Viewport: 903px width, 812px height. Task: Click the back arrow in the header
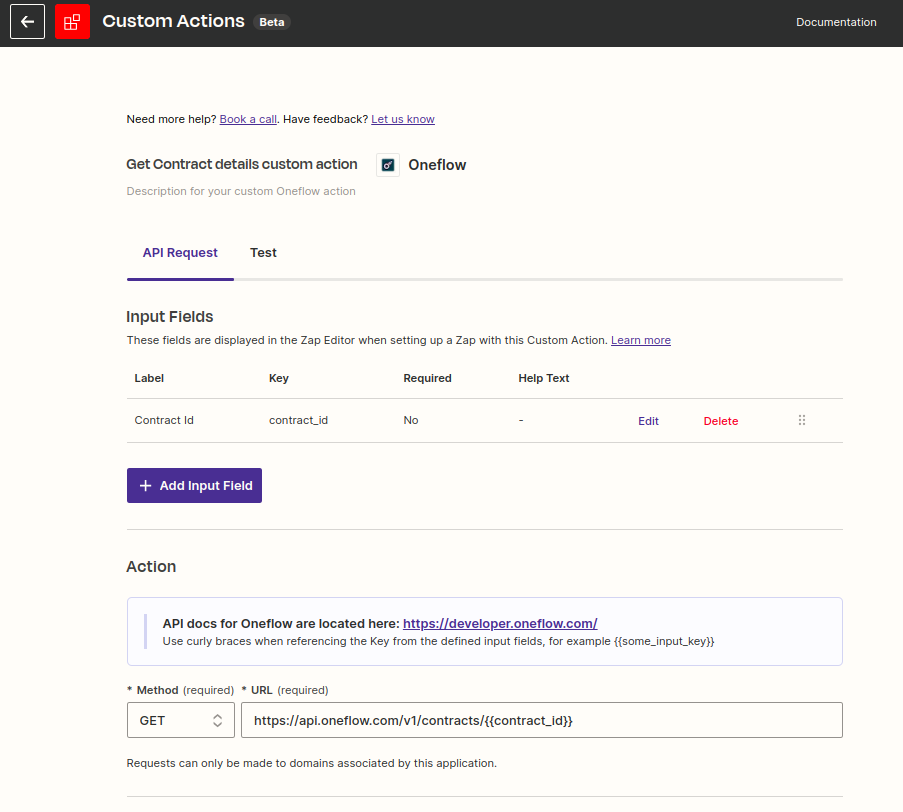[26, 21]
